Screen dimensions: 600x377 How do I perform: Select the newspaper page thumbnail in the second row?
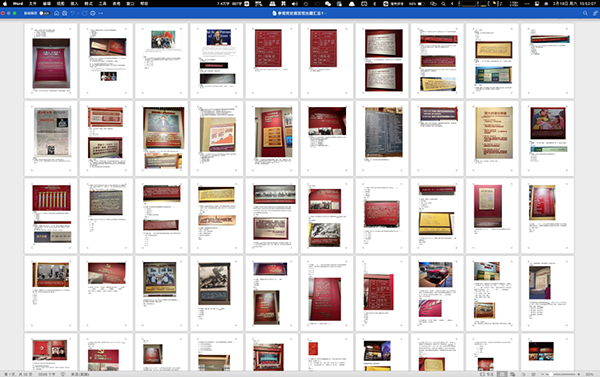point(51,138)
